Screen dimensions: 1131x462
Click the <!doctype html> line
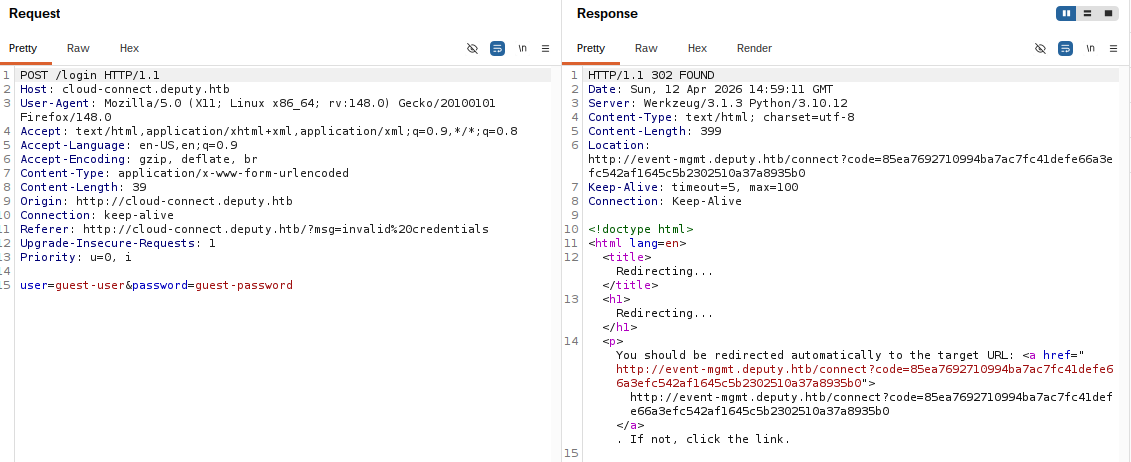pyautogui.click(x=641, y=229)
